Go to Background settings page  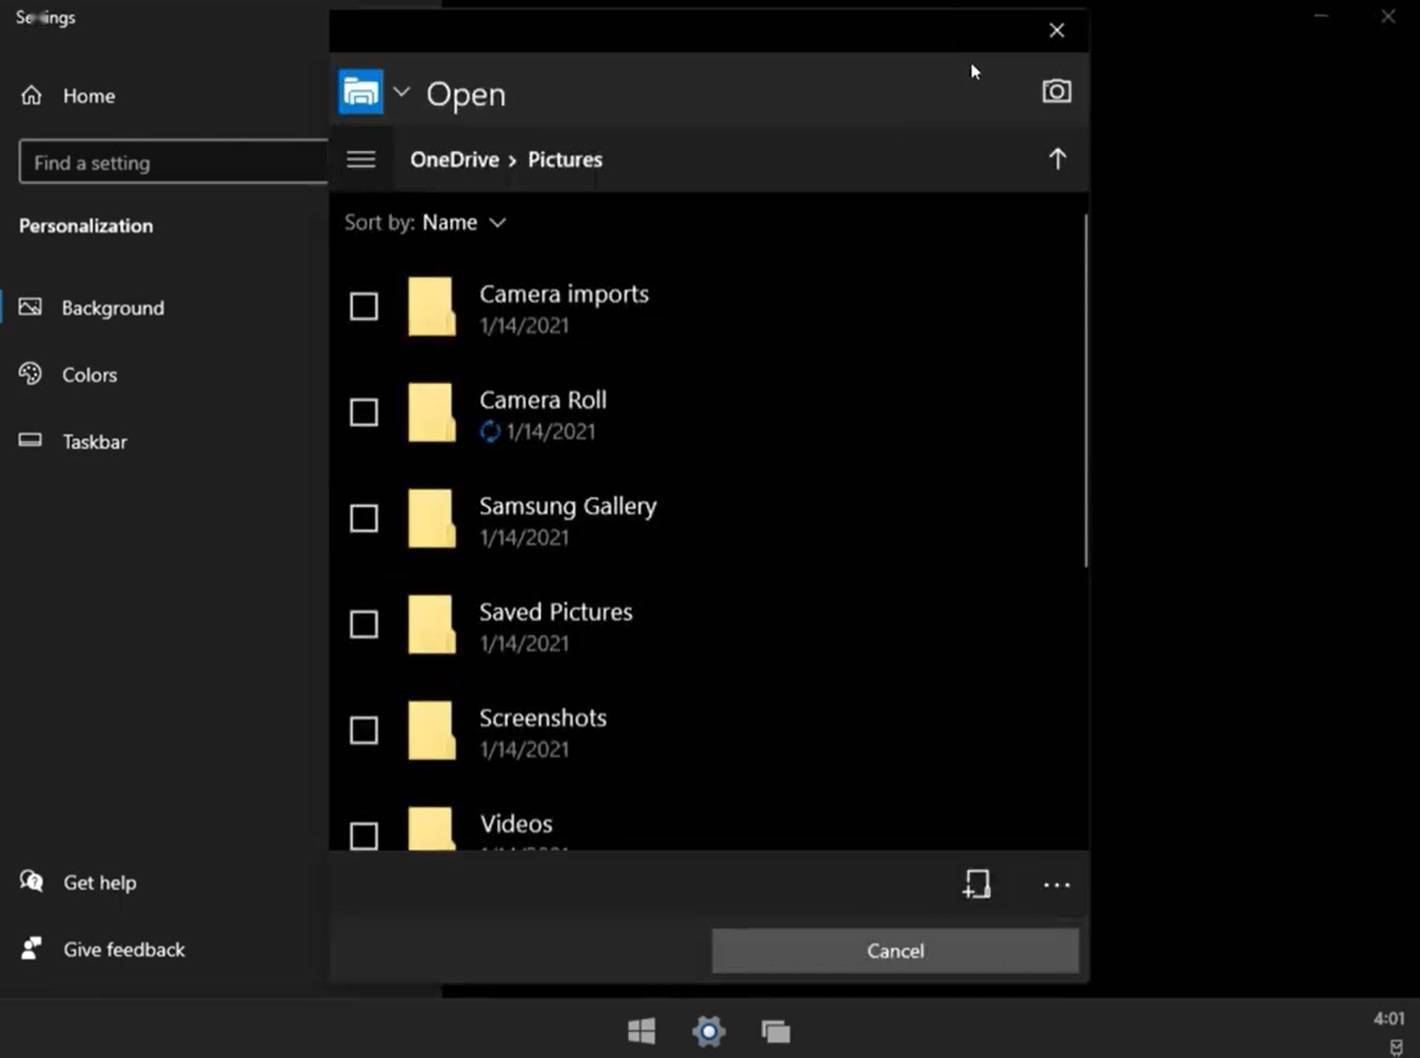[113, 308]
